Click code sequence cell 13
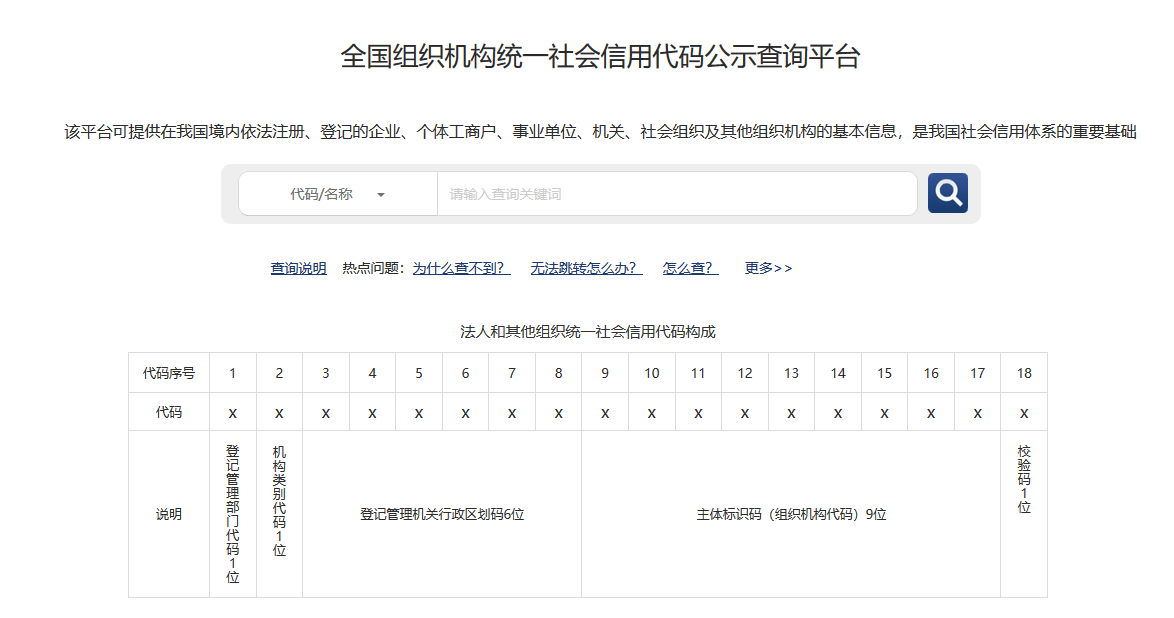The image size is (1174, 618). [791, 373]
